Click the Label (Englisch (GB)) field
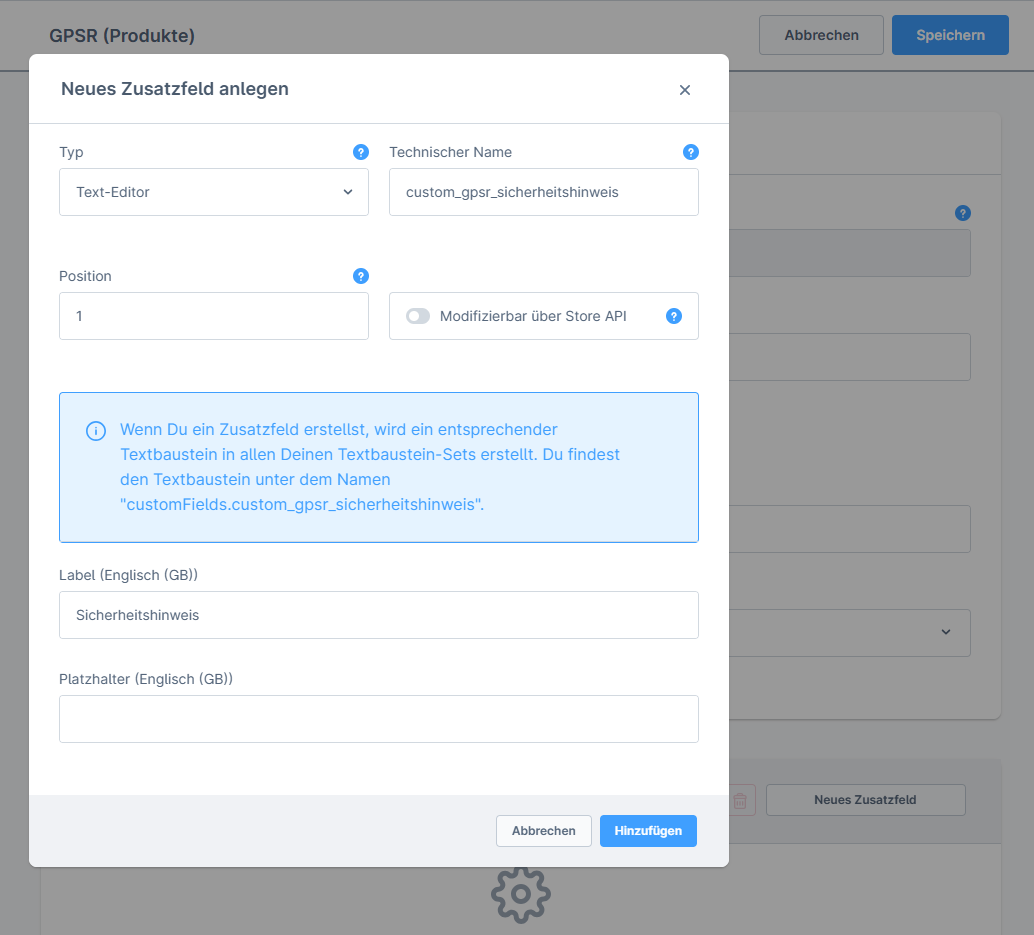 [x=378, y=615]
